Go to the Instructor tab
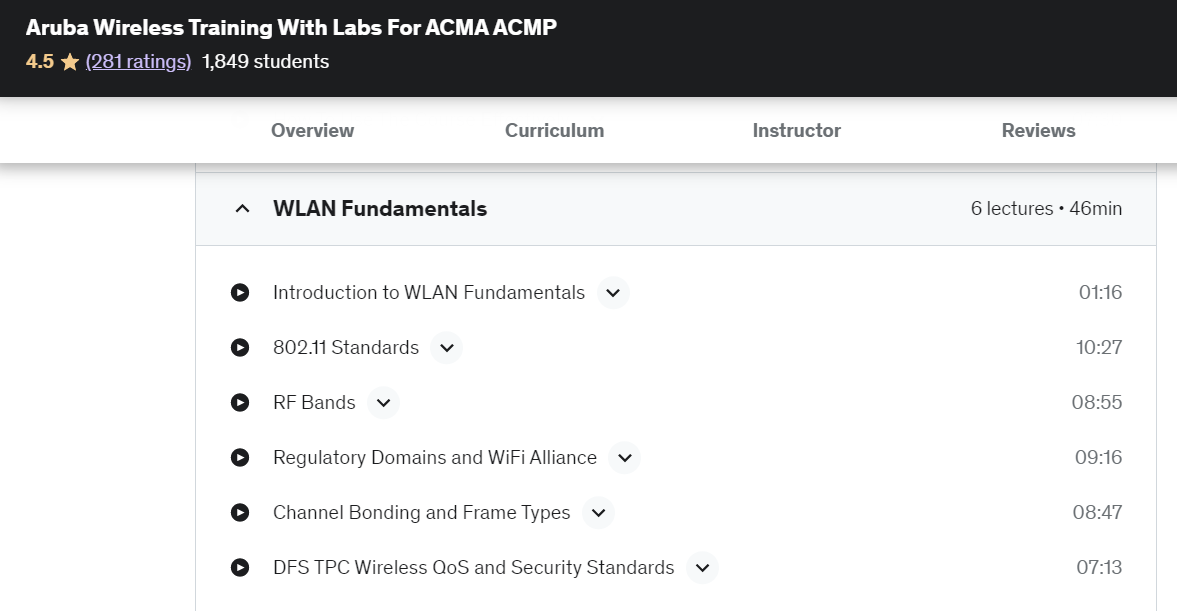The width and height of the screenshot is (1177, 611). [796, 130]
